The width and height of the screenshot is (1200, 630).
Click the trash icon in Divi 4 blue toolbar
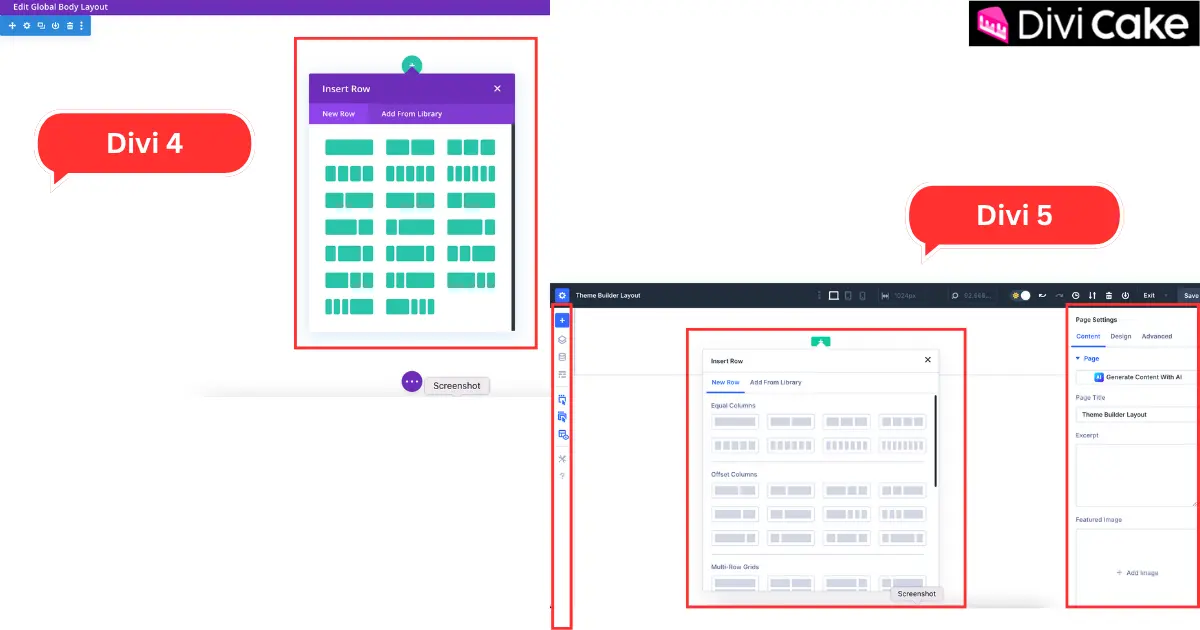tap(69, 25)
